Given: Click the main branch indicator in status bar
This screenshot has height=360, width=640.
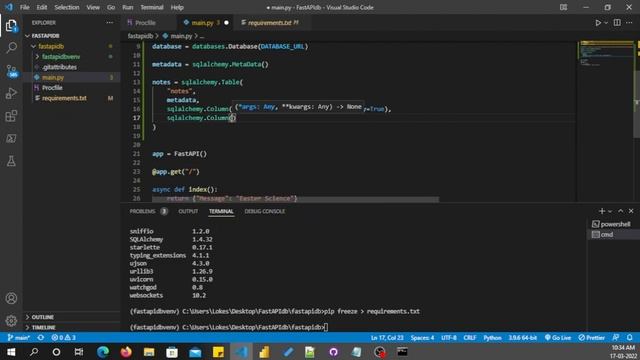Looking at the screenshot, I should tap(19, 338).
